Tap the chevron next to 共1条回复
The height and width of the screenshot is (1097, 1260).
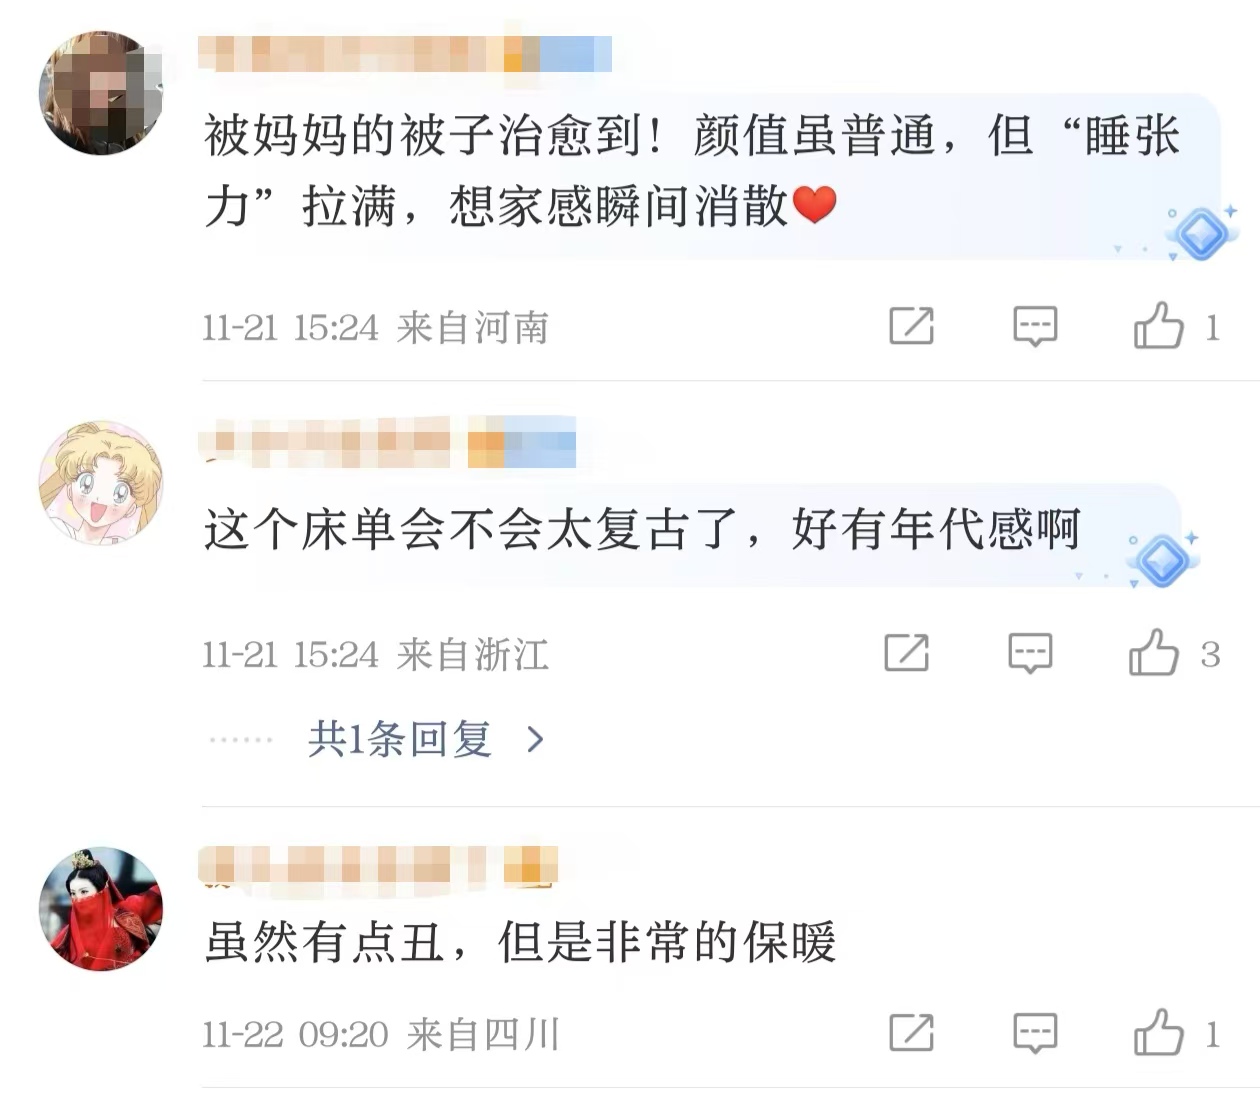[536, 740]
